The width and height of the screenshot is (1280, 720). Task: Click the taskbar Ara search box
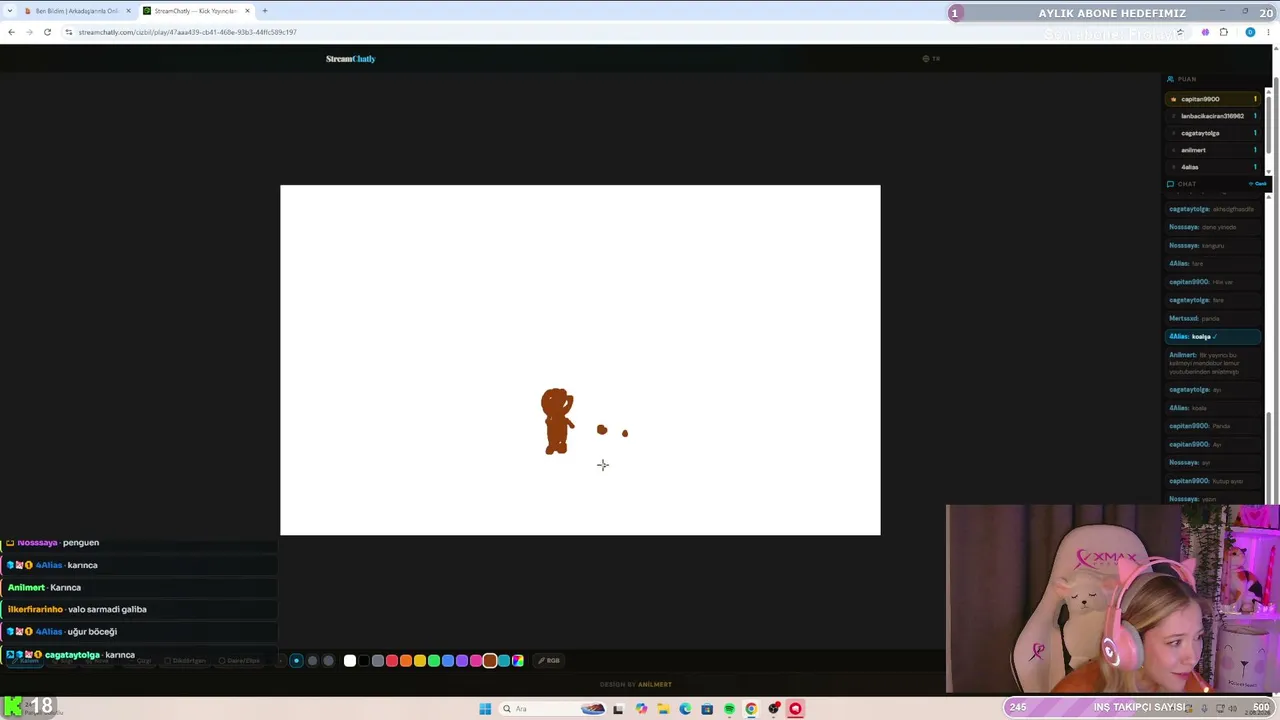coord(552,709)
